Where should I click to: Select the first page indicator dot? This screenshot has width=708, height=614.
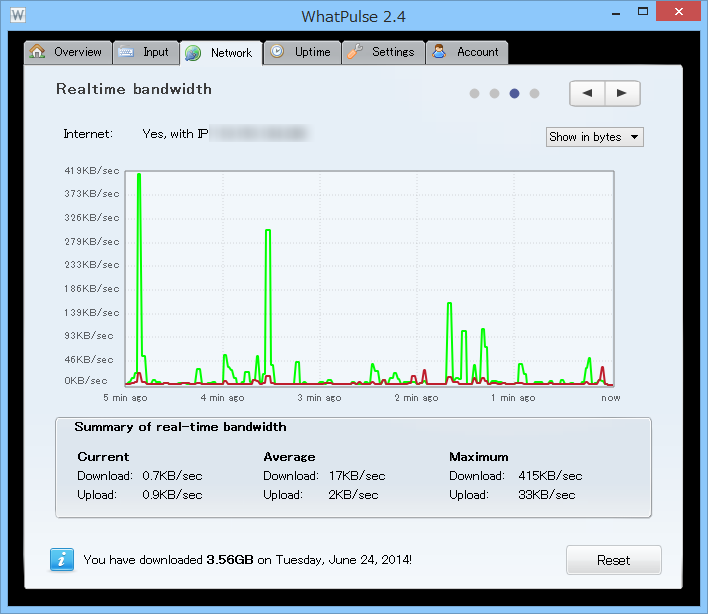point(474,93)
